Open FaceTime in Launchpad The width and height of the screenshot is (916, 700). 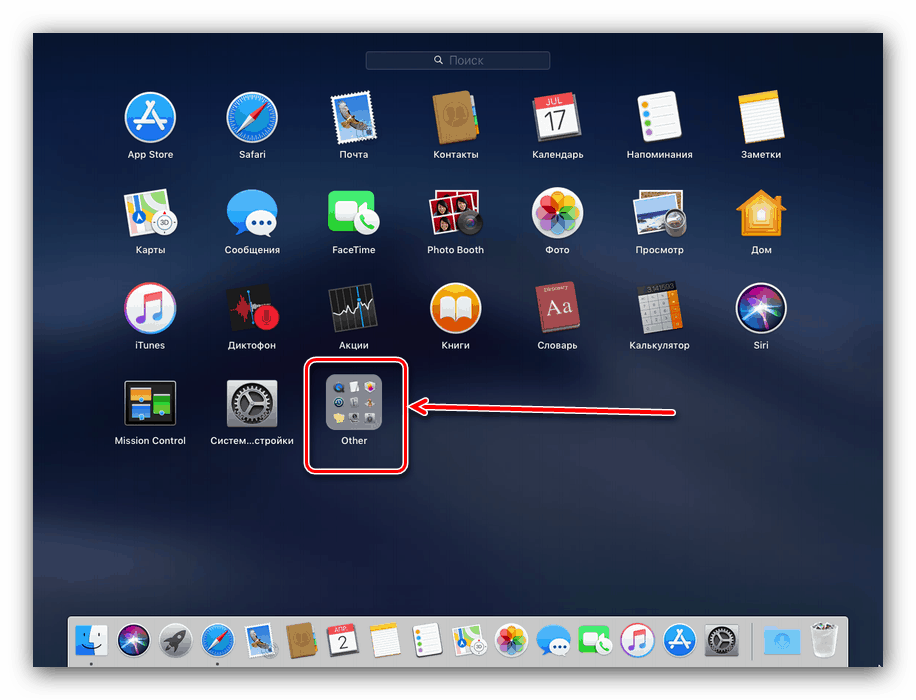point(353,213)
